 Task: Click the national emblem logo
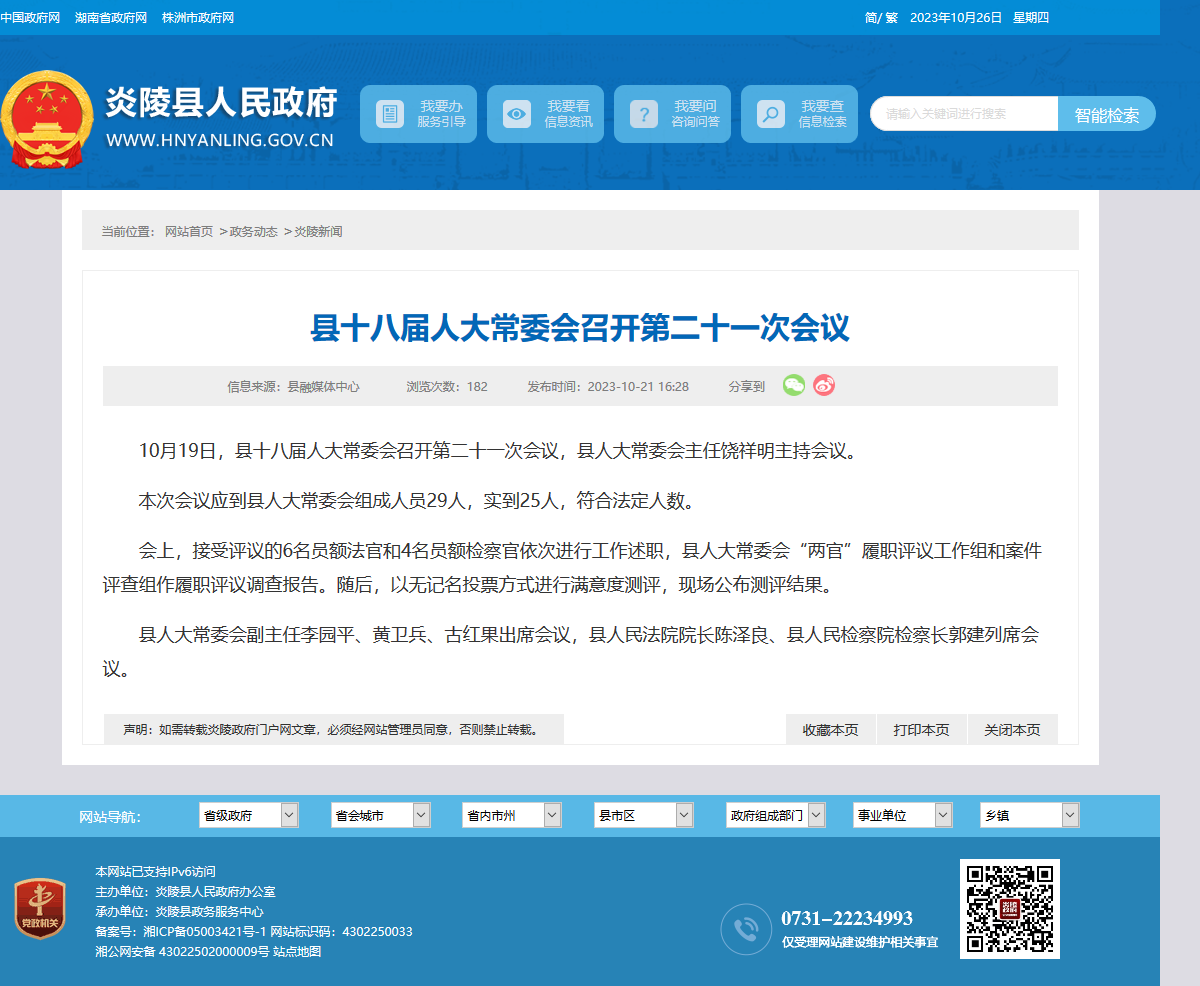(46, 119)
